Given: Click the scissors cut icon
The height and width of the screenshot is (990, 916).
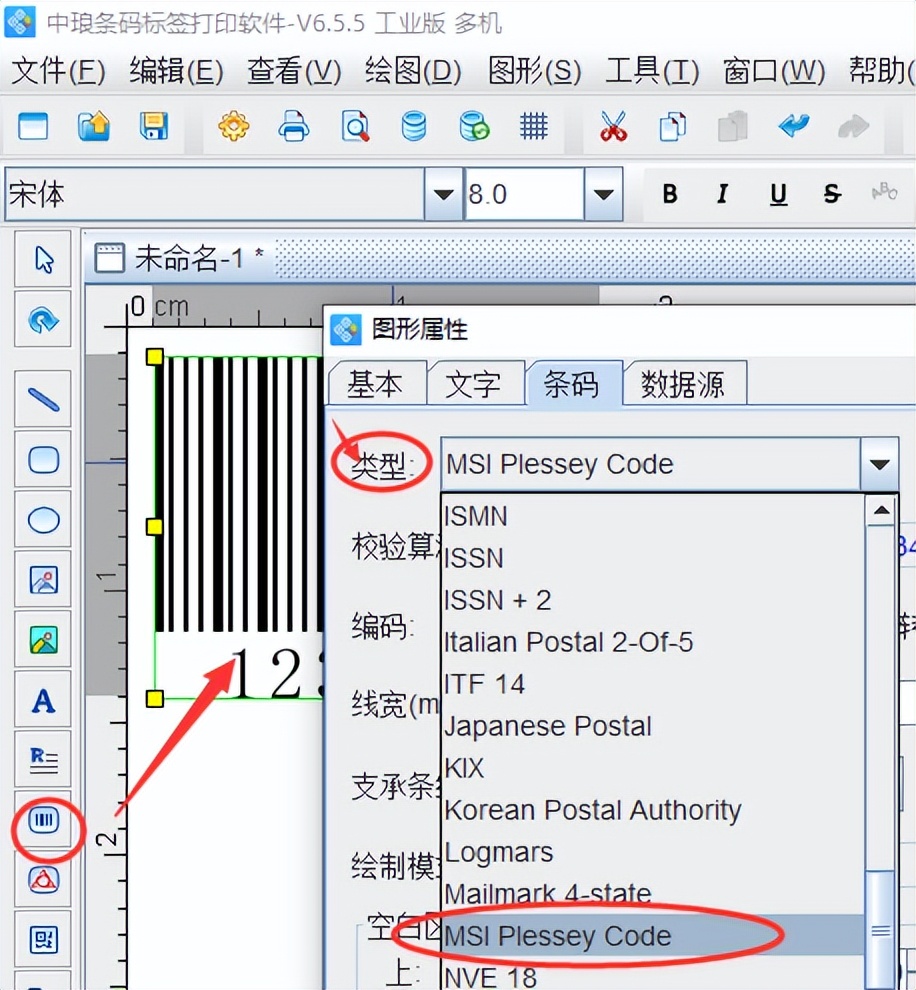Looking at the screenshot, I should pos(613,127).
